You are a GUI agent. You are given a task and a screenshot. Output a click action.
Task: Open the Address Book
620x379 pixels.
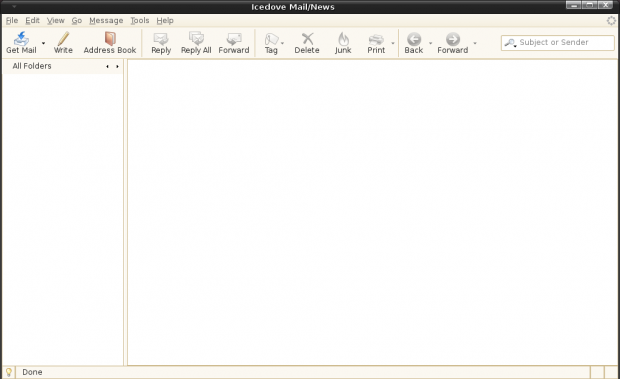click(x=110, y=39)
